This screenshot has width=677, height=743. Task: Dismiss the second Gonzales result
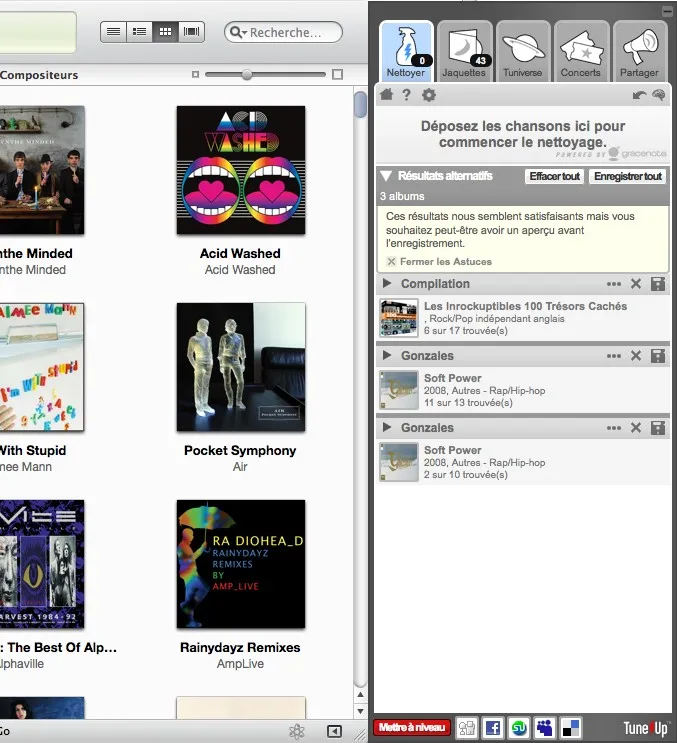point(636,428)
